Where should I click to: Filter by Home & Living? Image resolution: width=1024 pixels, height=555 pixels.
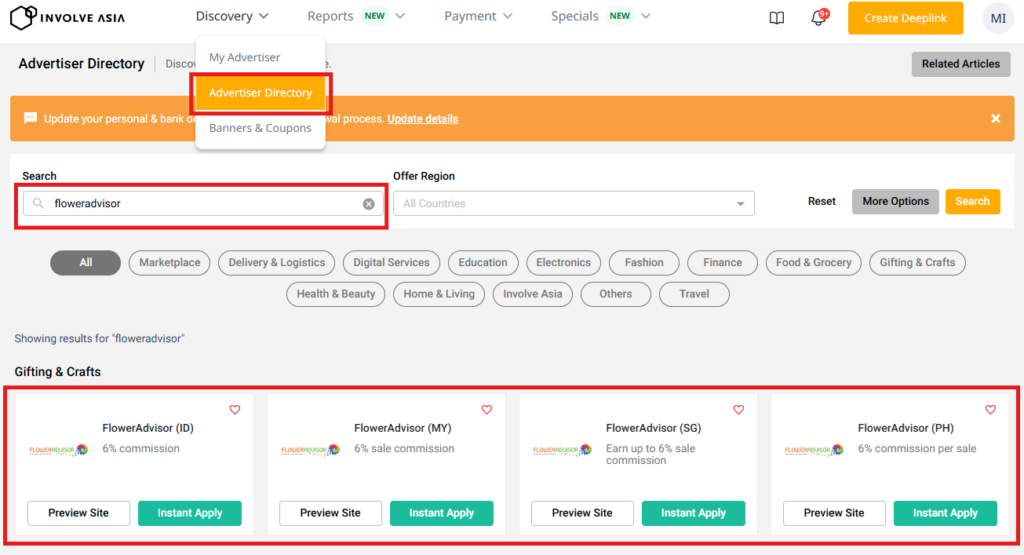tap(439, 294)
